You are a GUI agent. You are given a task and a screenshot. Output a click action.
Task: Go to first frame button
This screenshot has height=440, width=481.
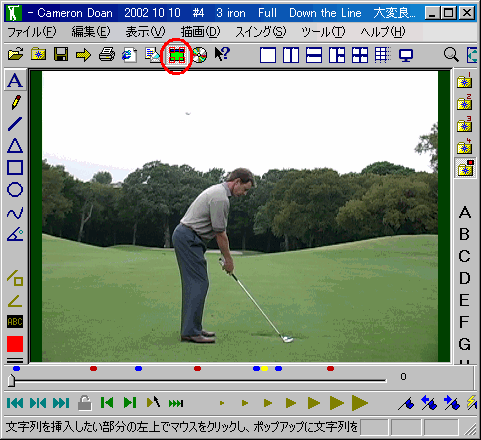[x=15, y=403]
